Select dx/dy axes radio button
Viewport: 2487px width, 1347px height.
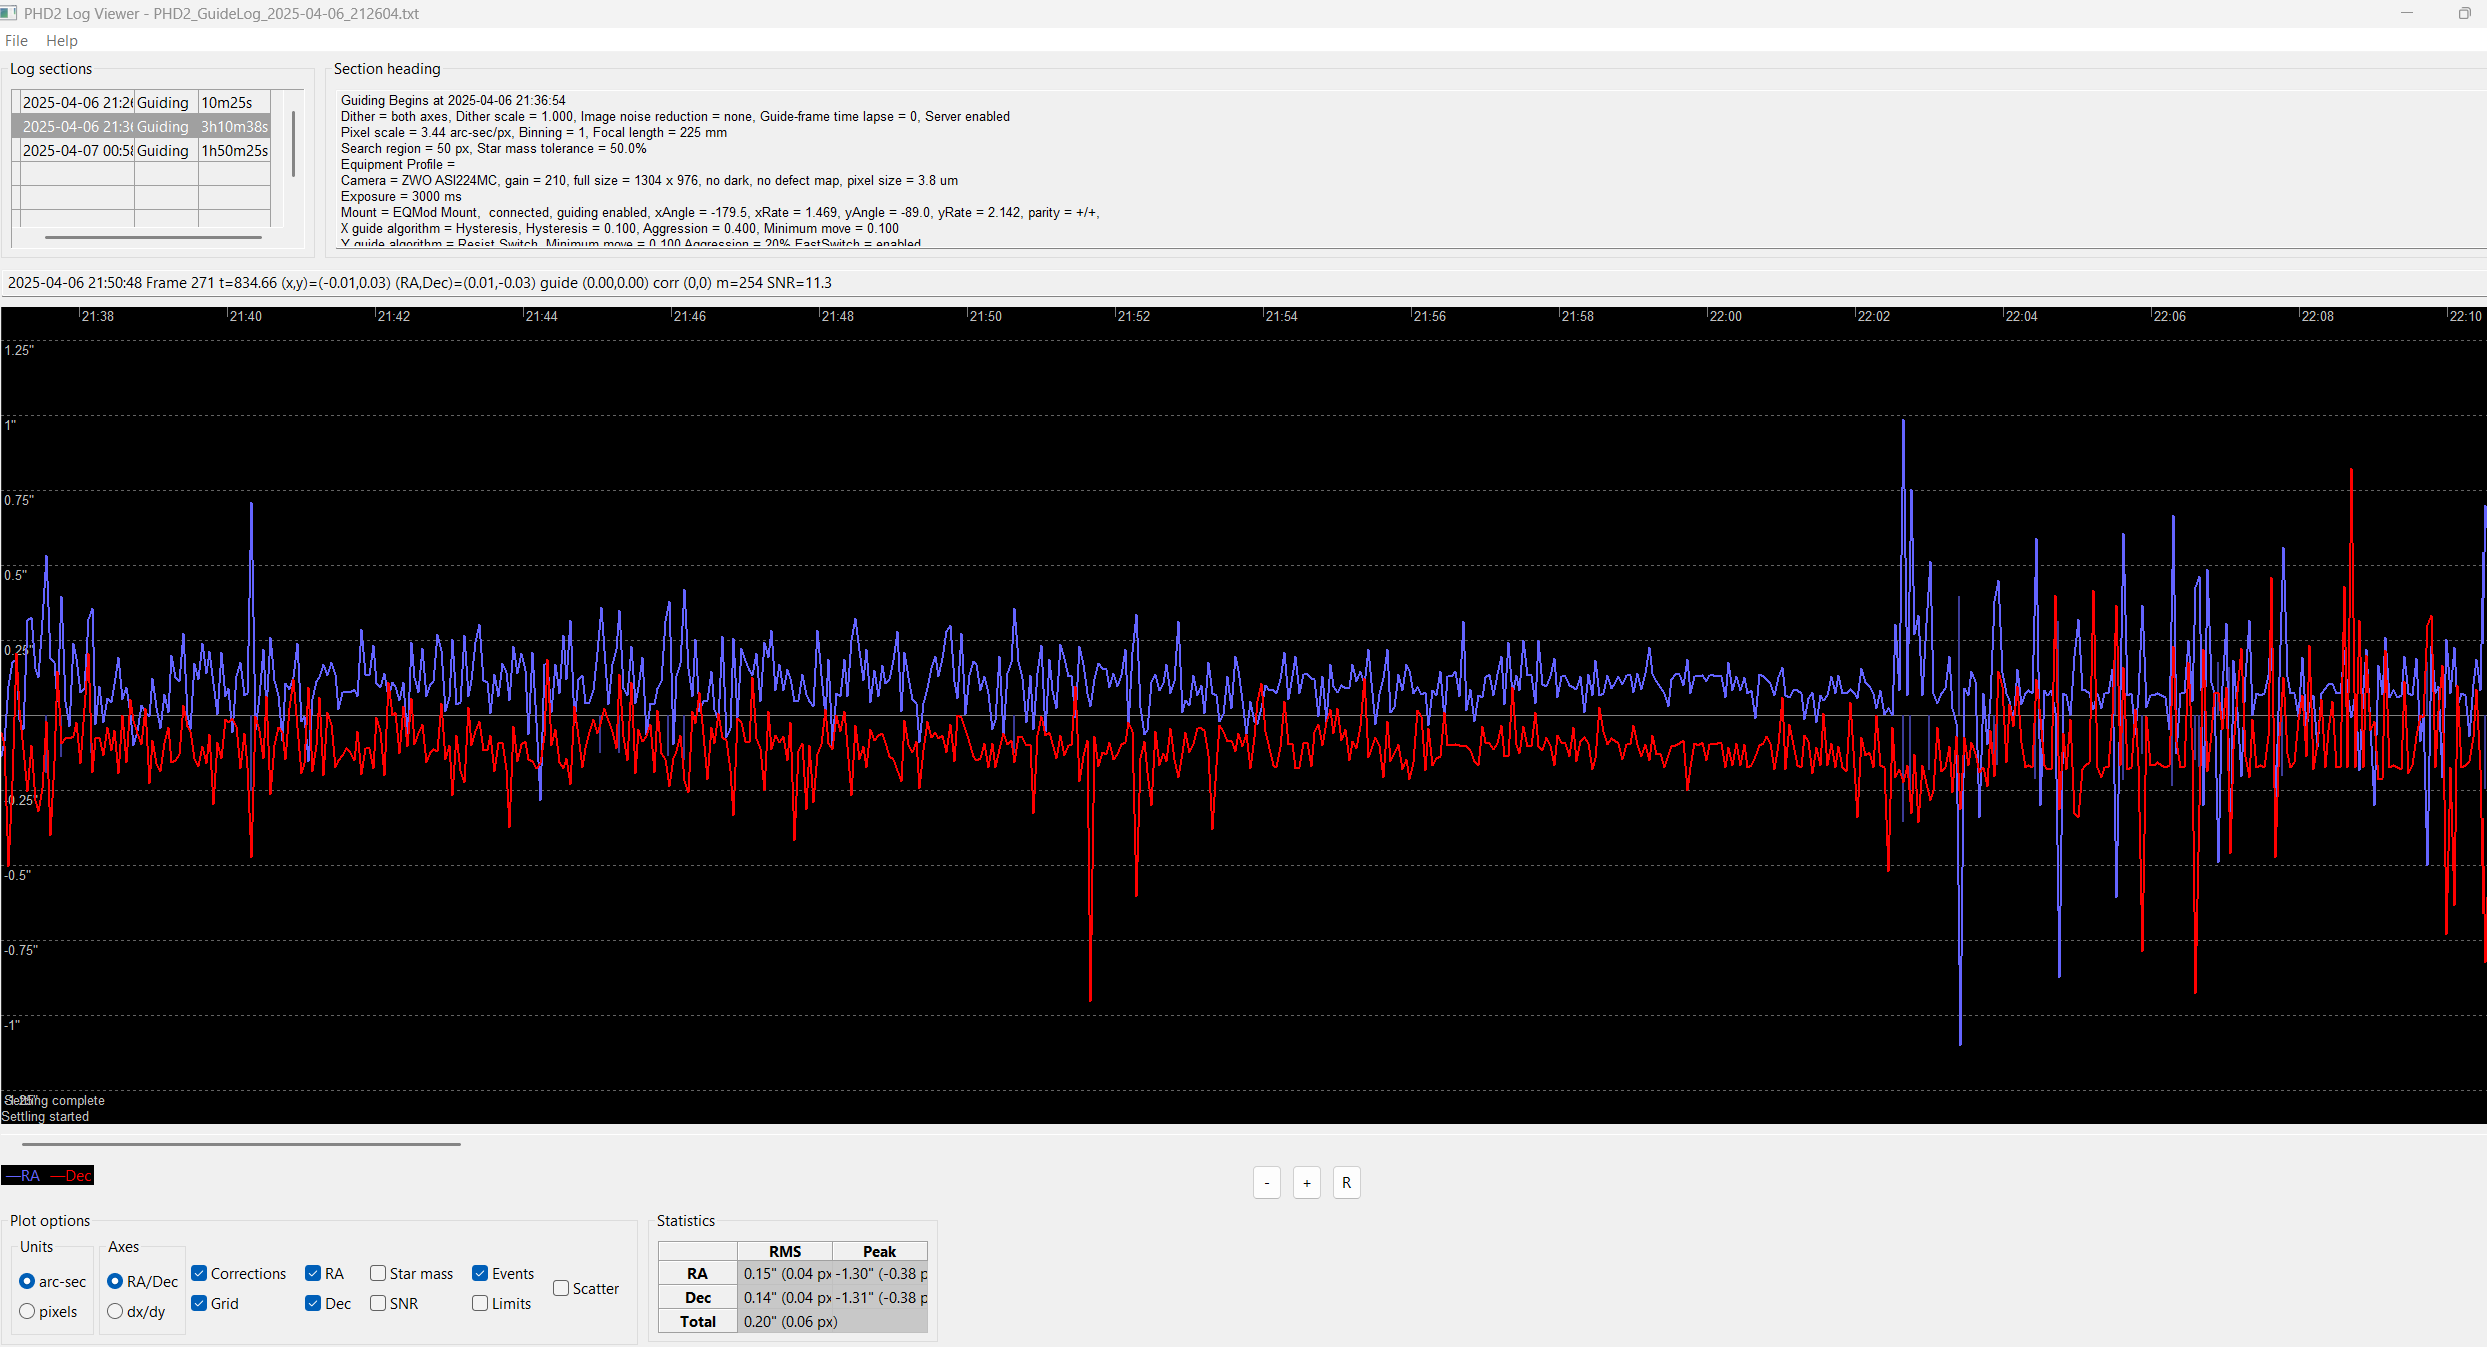(x=115, y=1311)
